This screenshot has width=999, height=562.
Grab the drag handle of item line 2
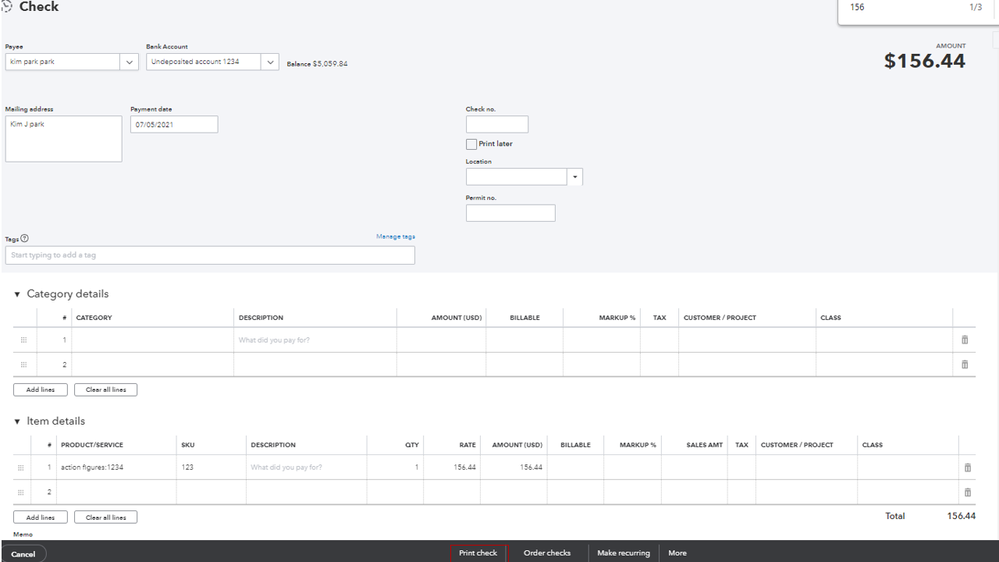coord(20,492)
